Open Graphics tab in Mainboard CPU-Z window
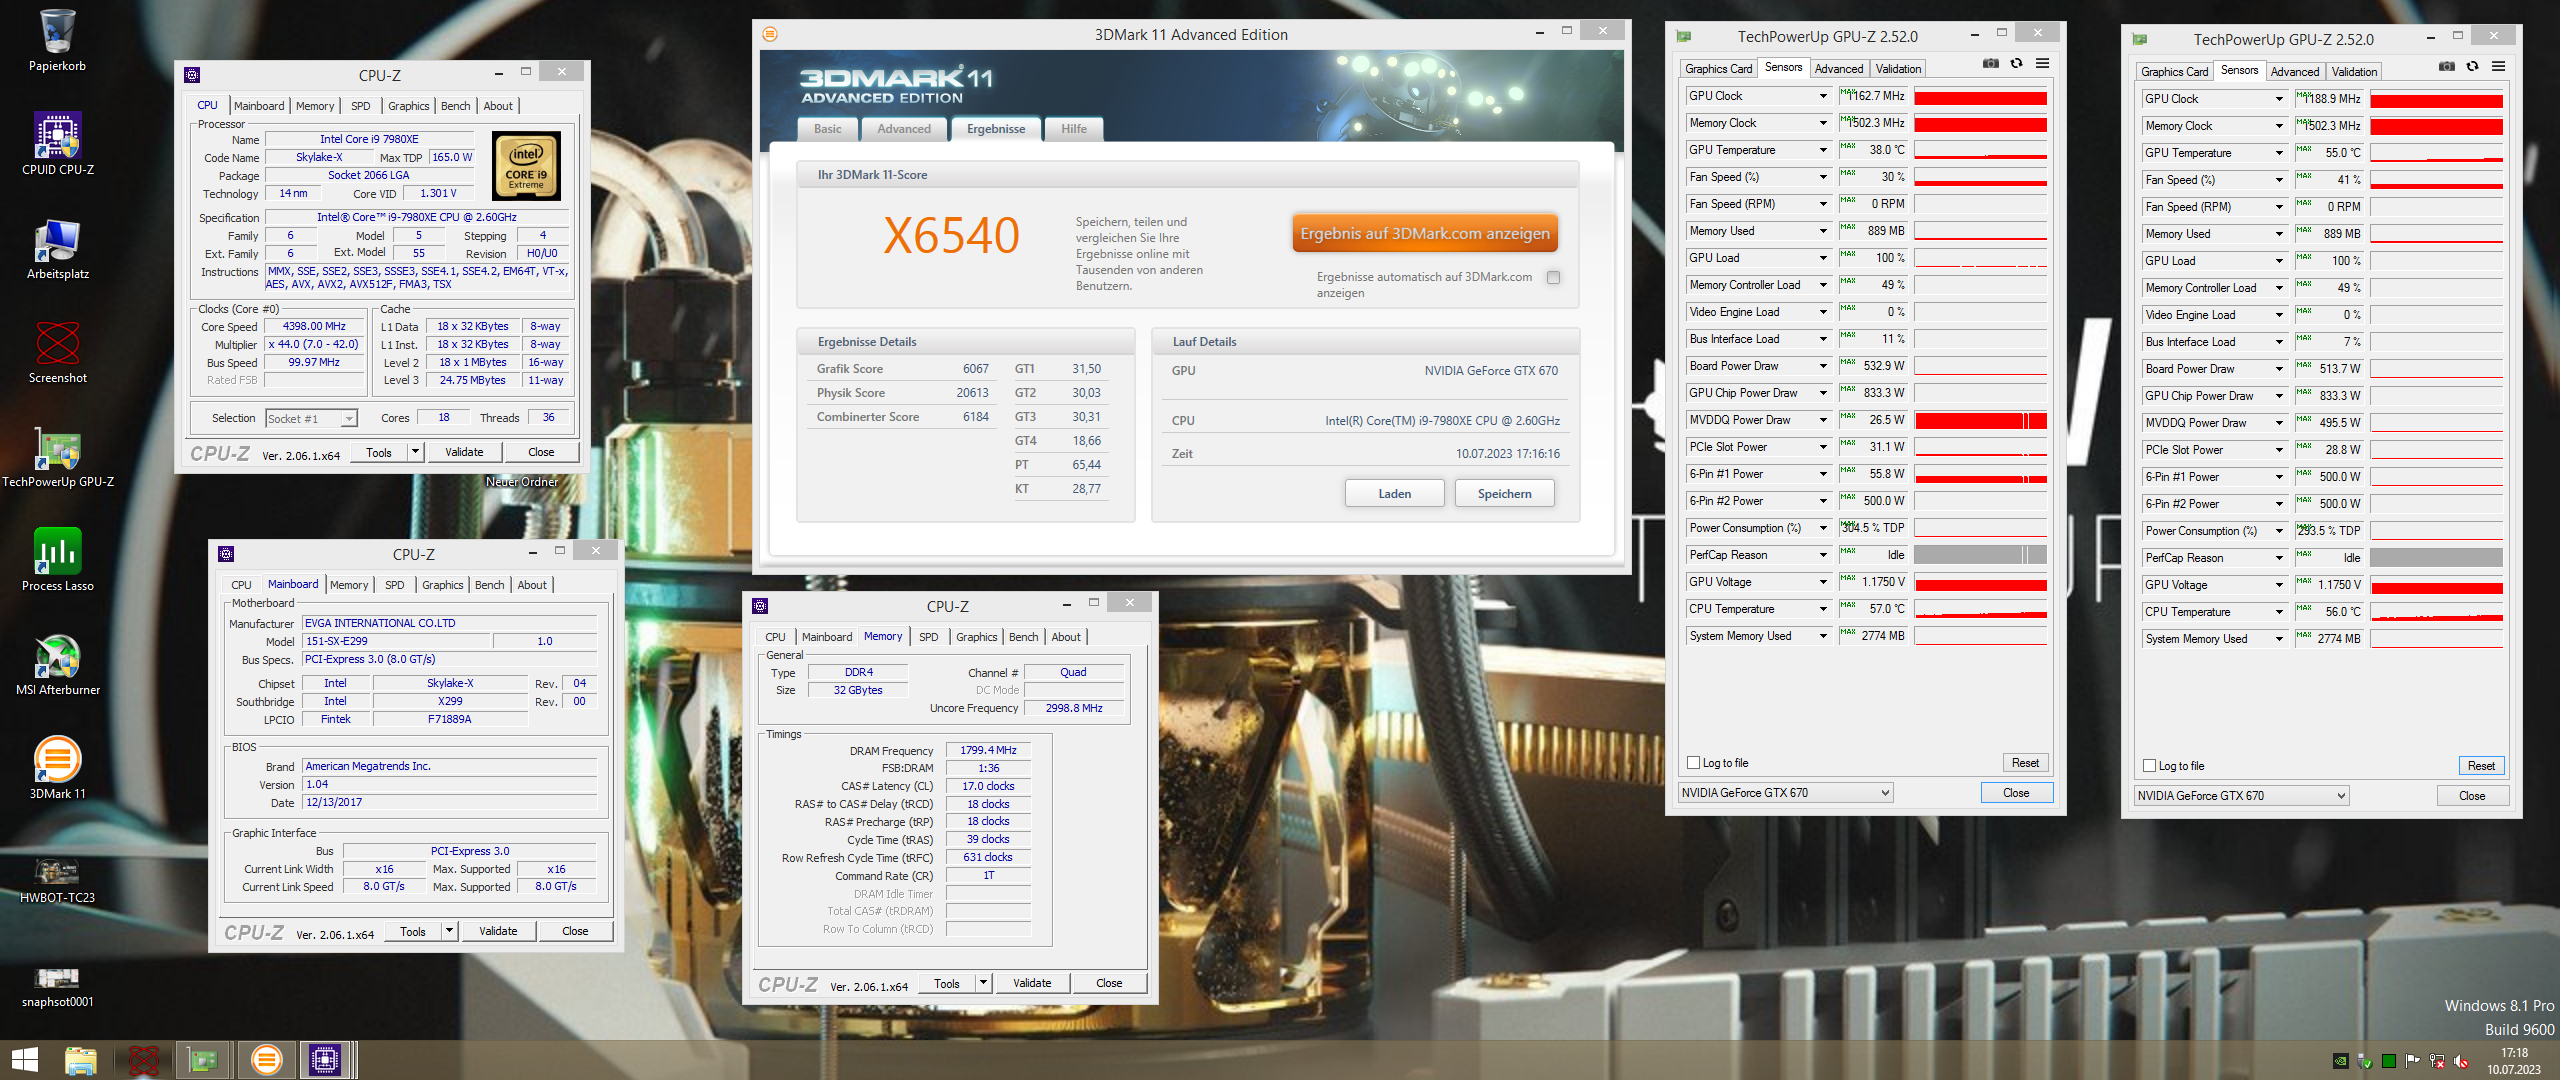 (x=442, y=586)
